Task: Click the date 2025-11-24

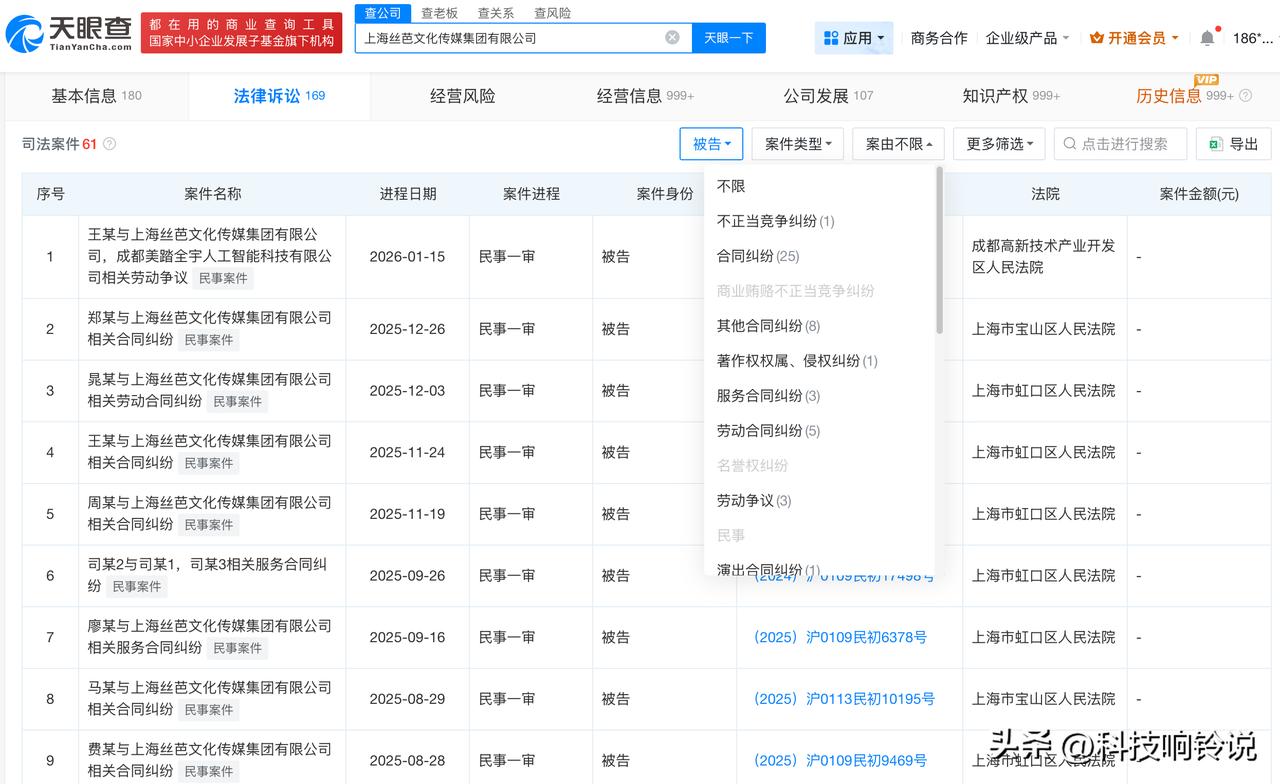Action: (x=407, y=452)
